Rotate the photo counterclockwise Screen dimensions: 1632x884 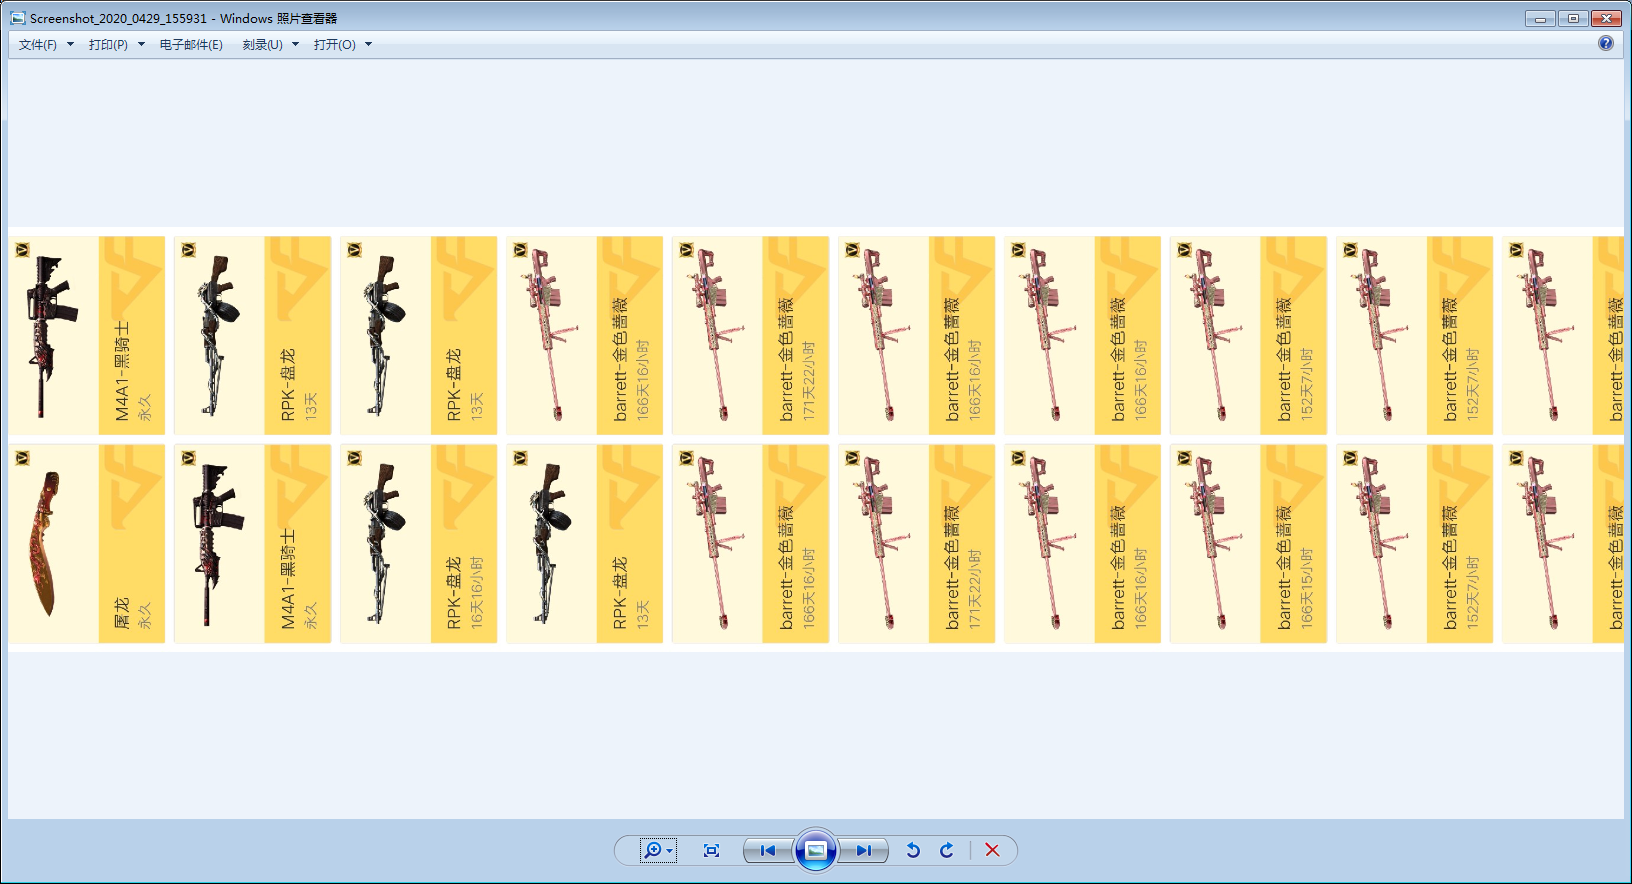[913, 850]
